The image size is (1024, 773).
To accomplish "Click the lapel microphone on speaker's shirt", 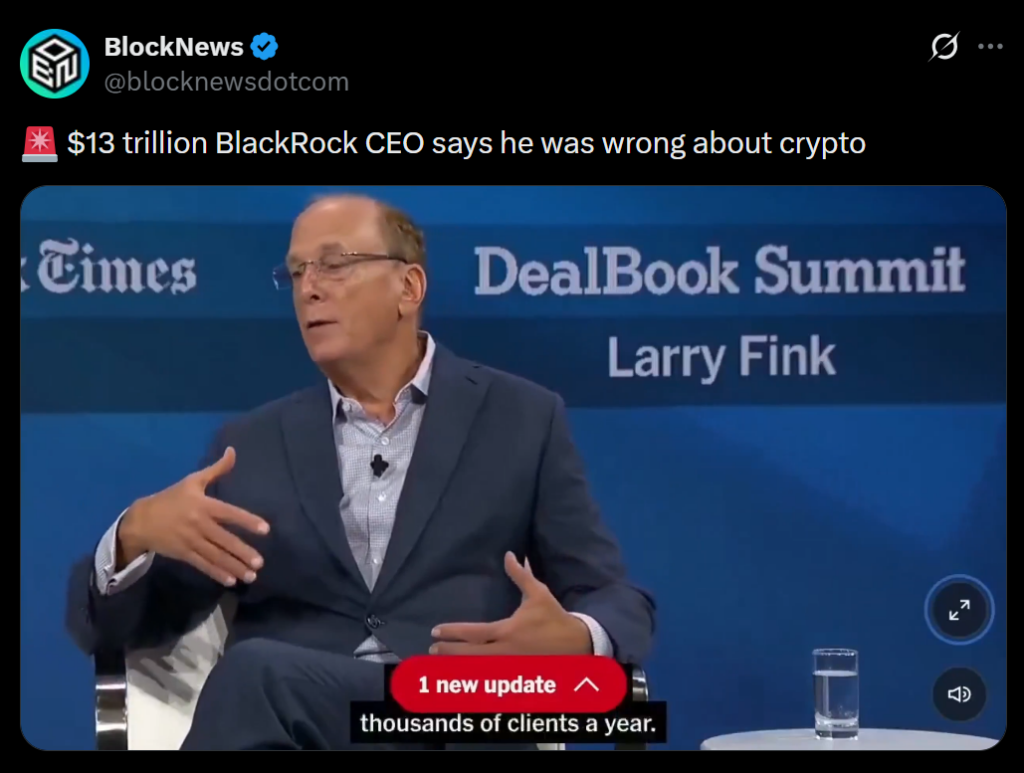I will (x=379, y=465).
